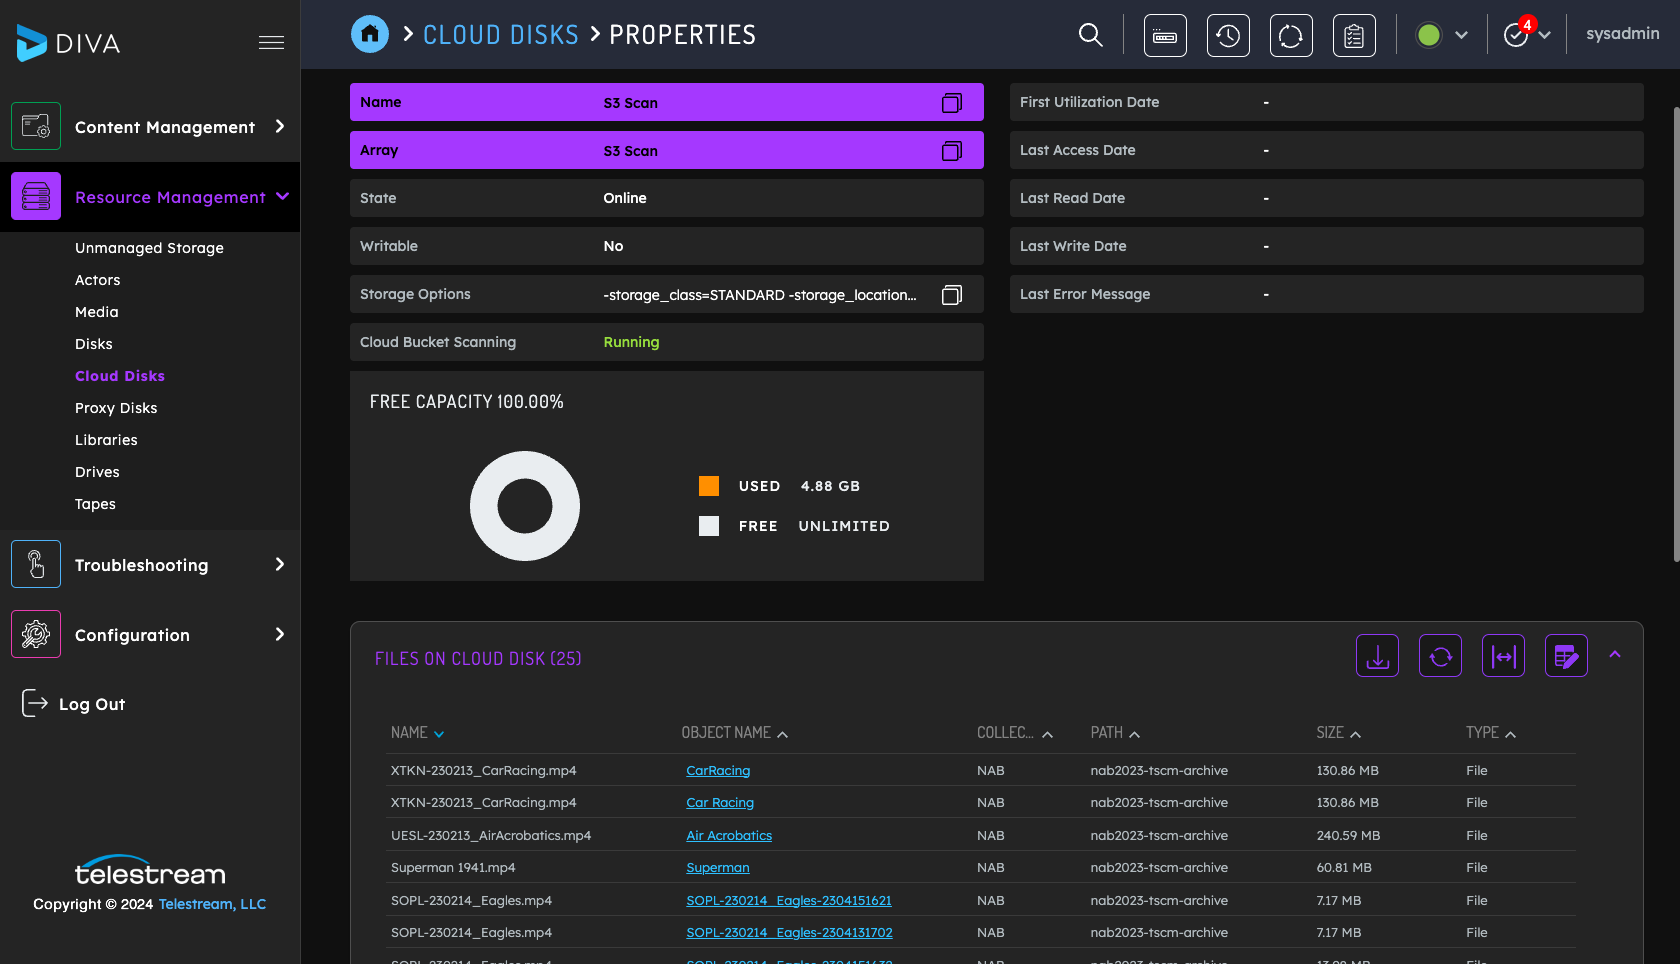Screen dimensions: 1680x964
Task: Collapse the Resource Management menu chevron
Action: [282, 196]
